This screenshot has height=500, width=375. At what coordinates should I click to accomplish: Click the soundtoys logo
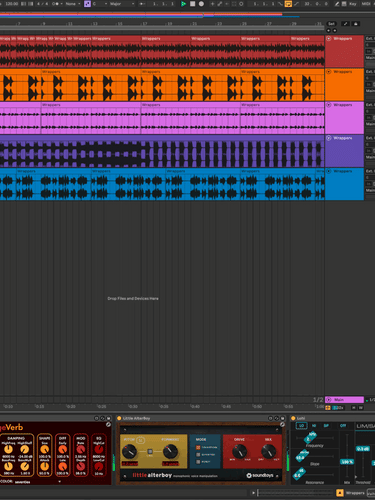(x=260, y=475)
